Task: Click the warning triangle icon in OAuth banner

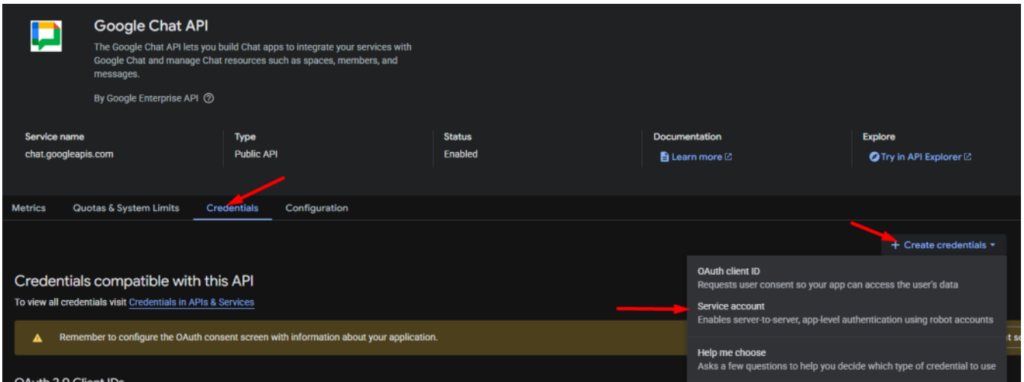Action: (x=38, y=338)
